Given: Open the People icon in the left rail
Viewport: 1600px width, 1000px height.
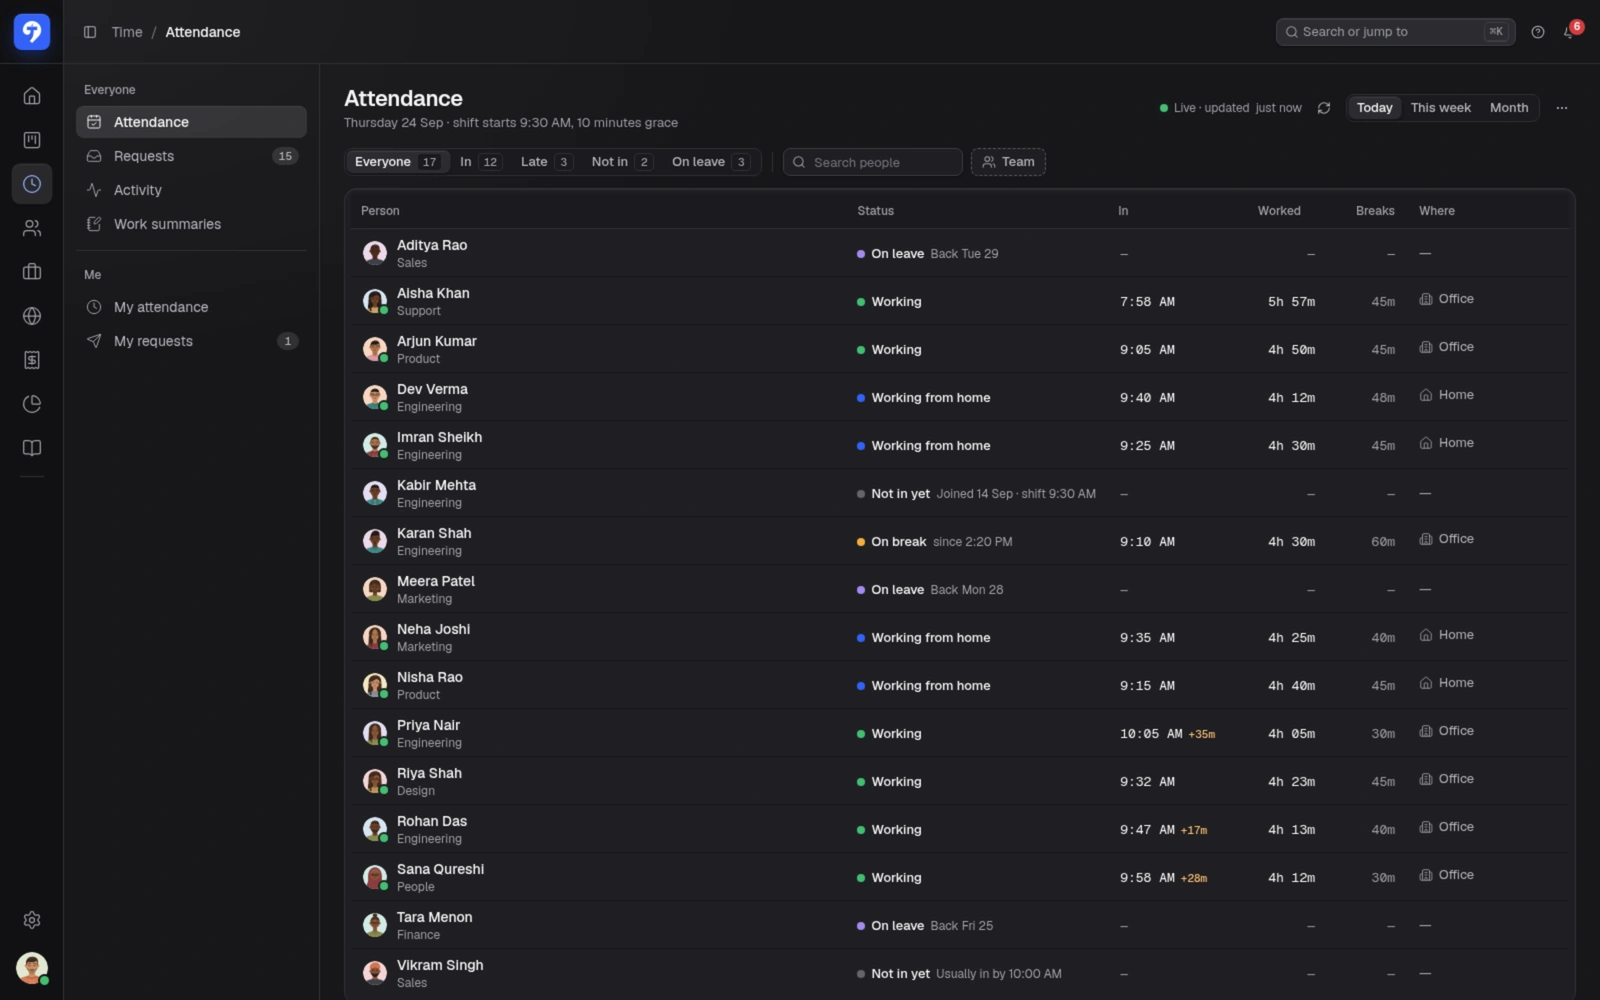Looking at the screenshot, I should 32,228.
